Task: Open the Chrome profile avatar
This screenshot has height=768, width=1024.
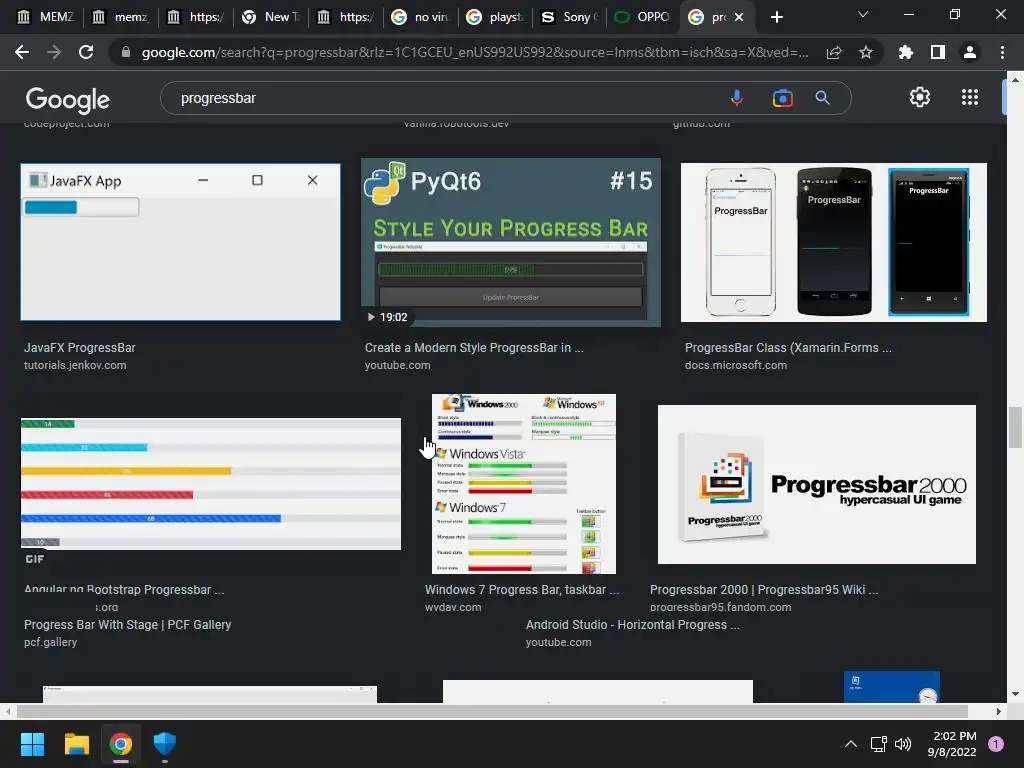Action: [970, 52]
